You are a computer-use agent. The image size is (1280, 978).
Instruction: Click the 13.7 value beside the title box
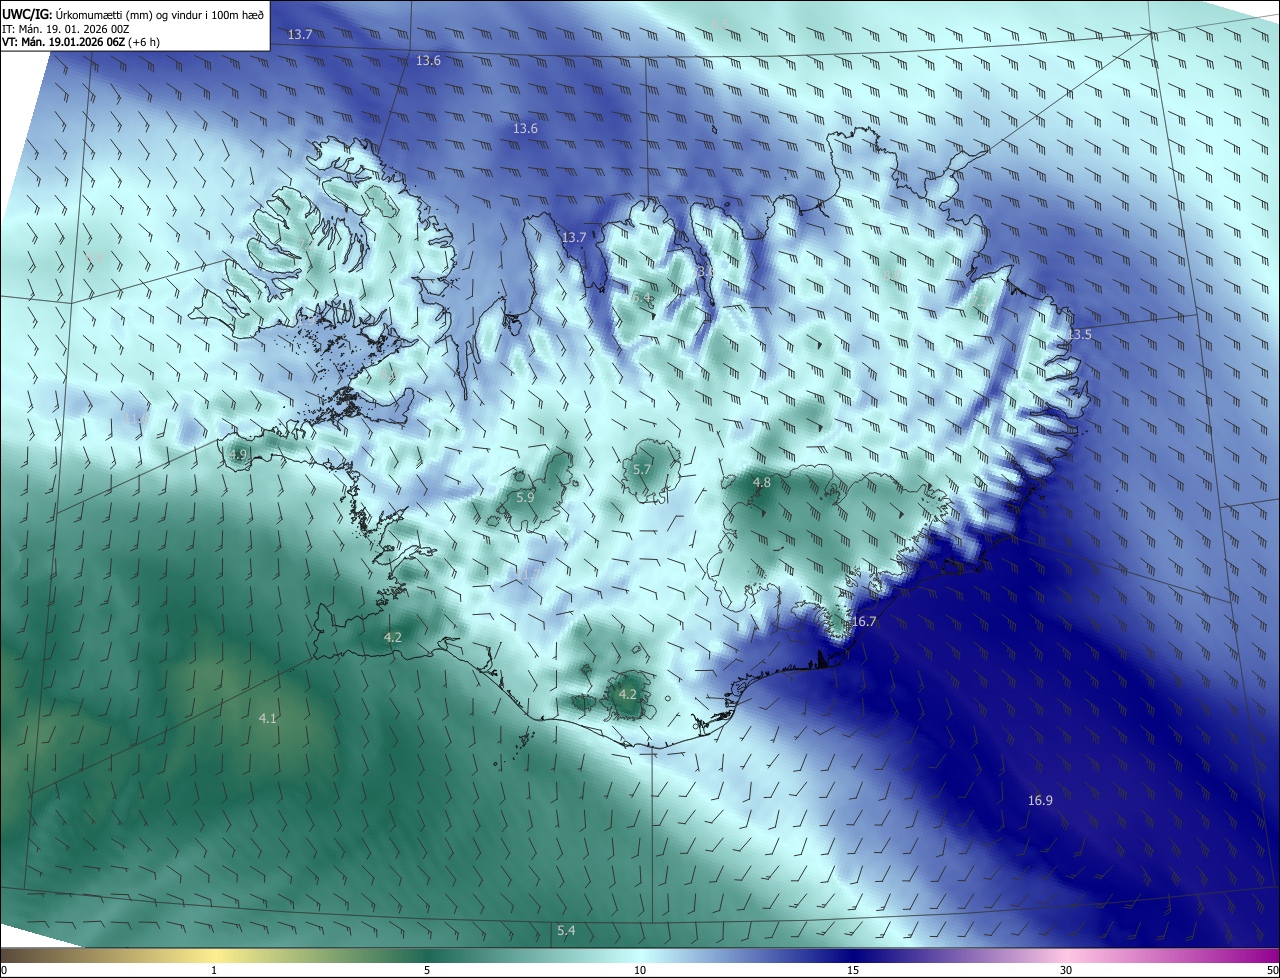[x=300, y=35]
